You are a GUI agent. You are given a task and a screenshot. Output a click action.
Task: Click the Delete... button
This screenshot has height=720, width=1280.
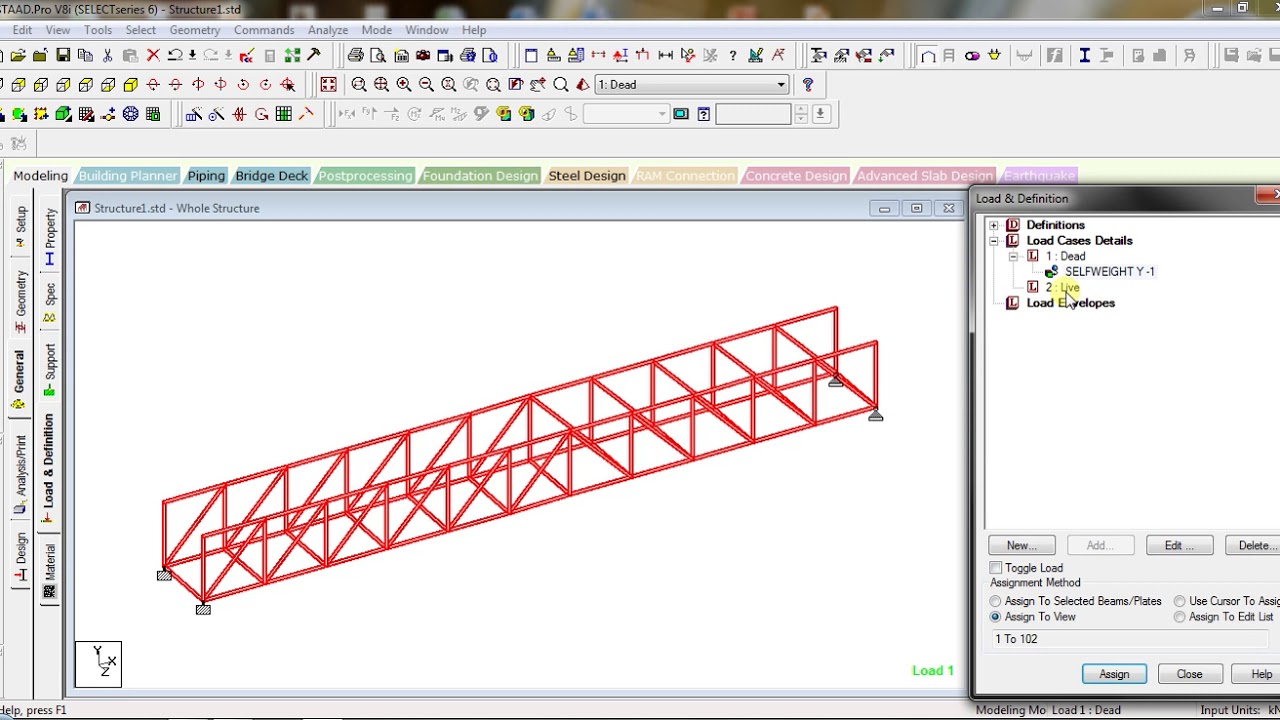[x=1254, y=545]
